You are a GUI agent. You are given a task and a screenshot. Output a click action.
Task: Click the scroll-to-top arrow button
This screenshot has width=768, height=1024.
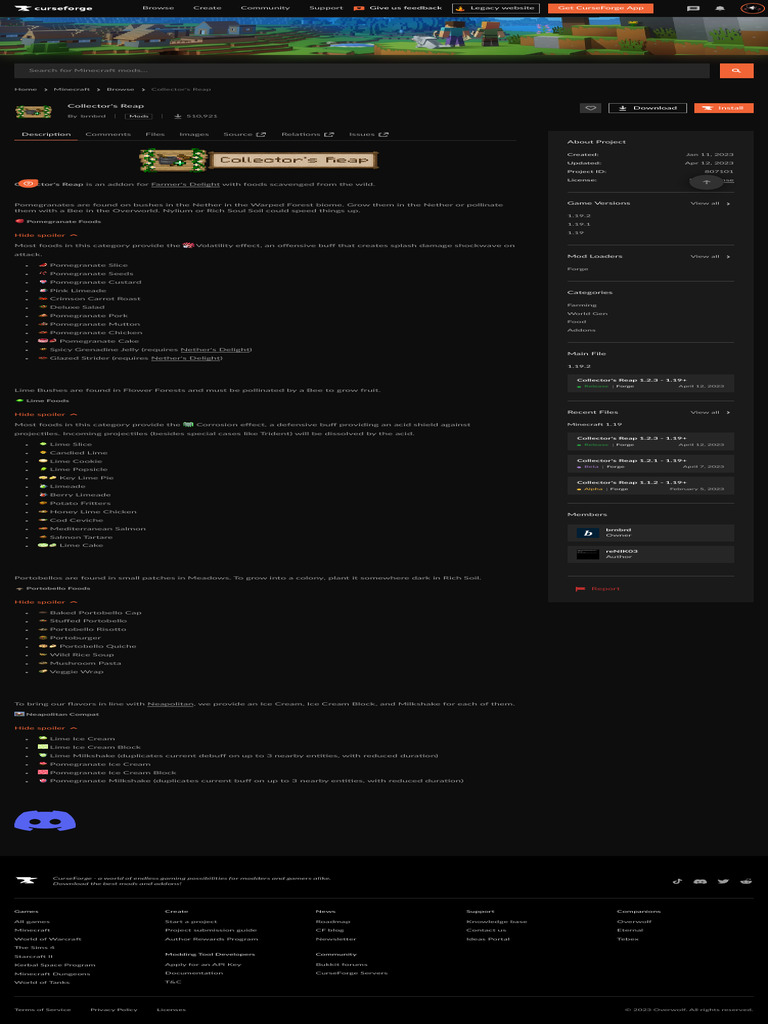tap(706, 182)
